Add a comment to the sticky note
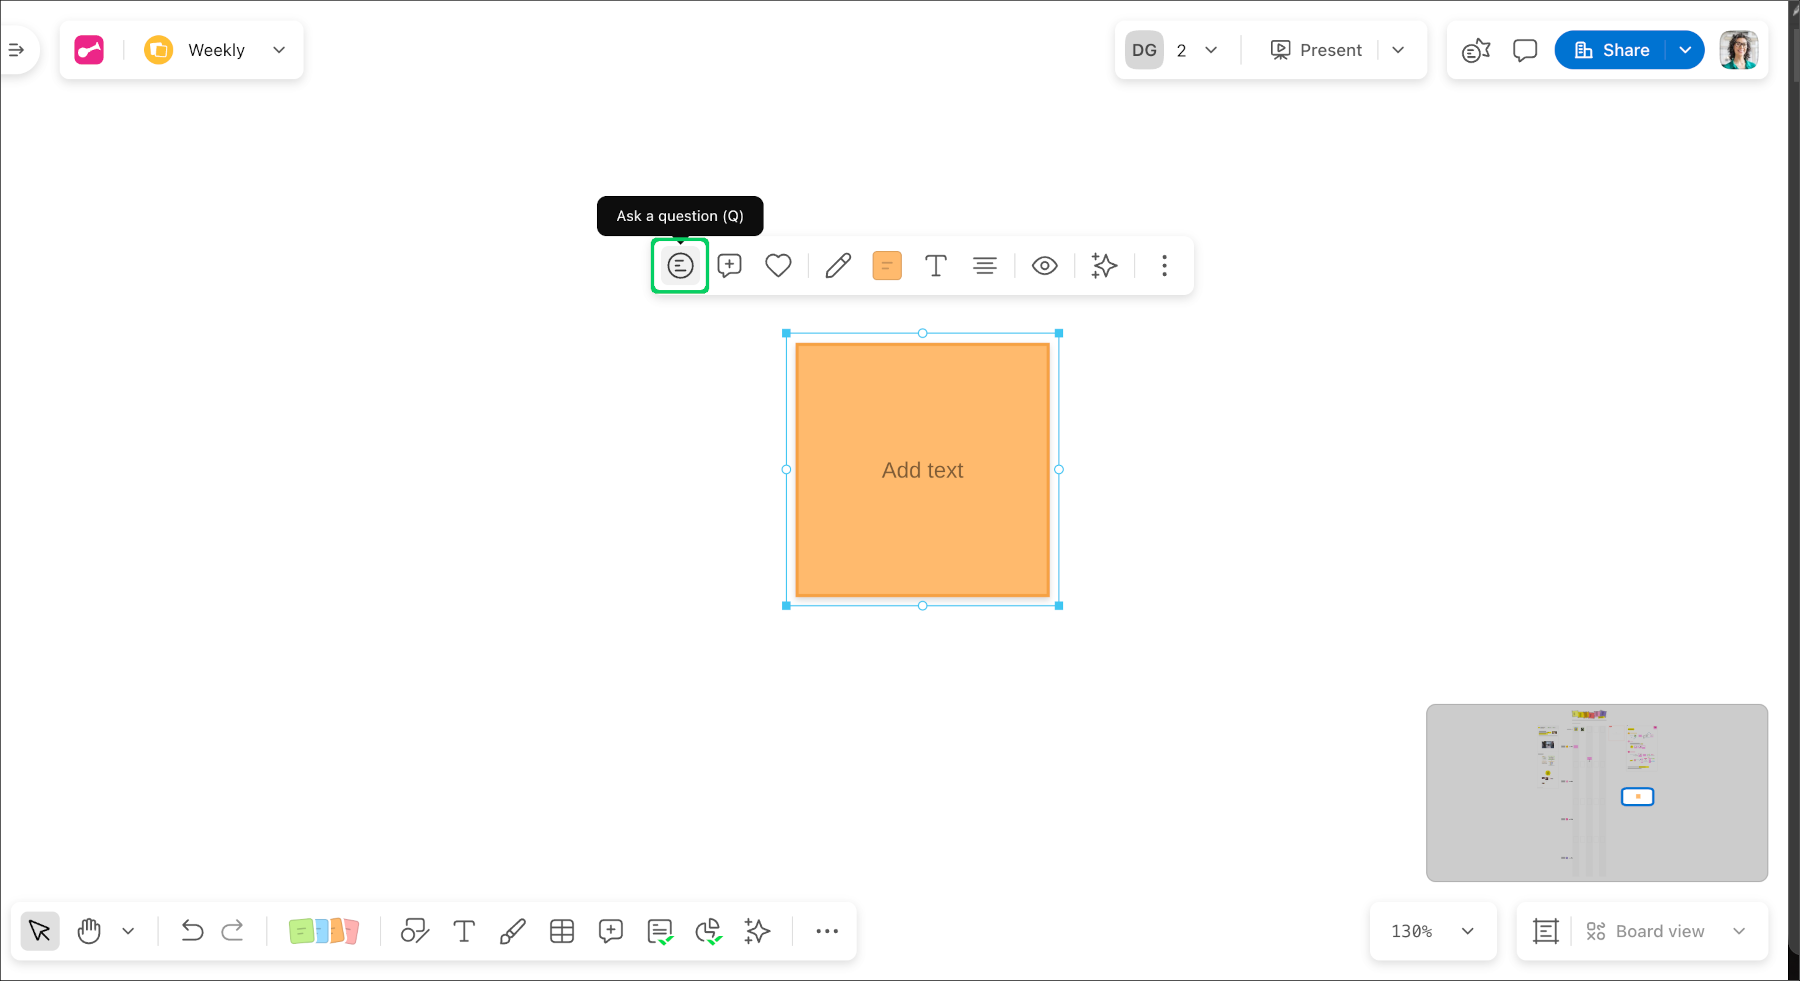Viewport: 1800px width, 981px height. click(x=730, y=266)
